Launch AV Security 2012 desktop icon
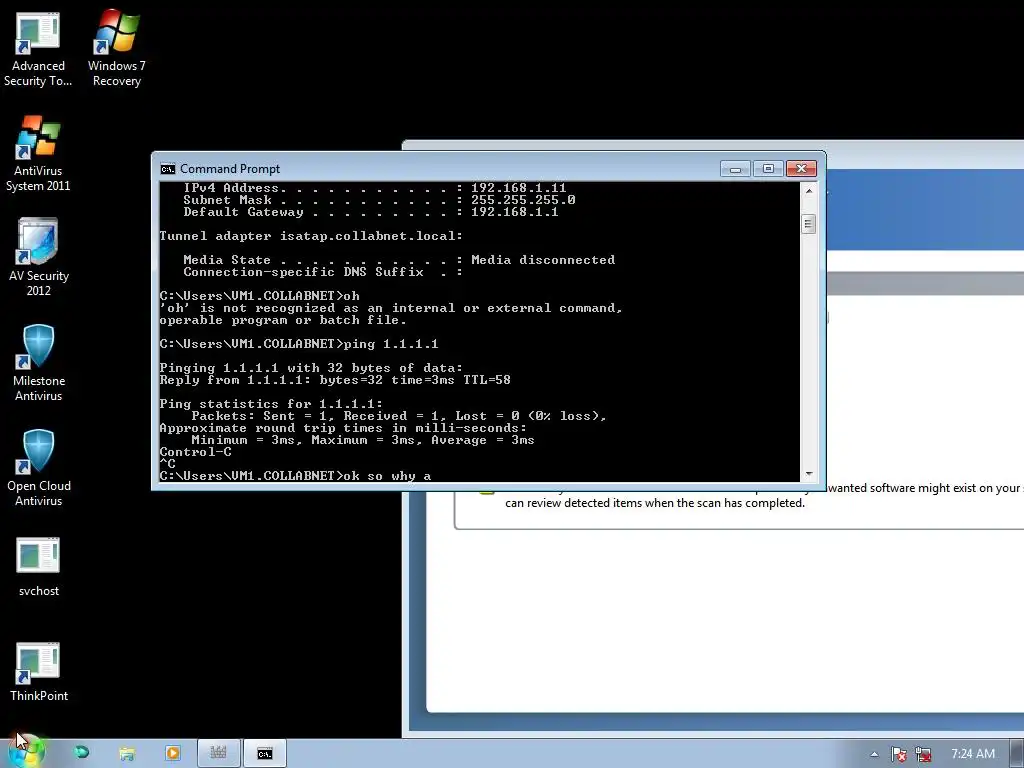This screenshot has height=768, width=1024. click(39, 258)
